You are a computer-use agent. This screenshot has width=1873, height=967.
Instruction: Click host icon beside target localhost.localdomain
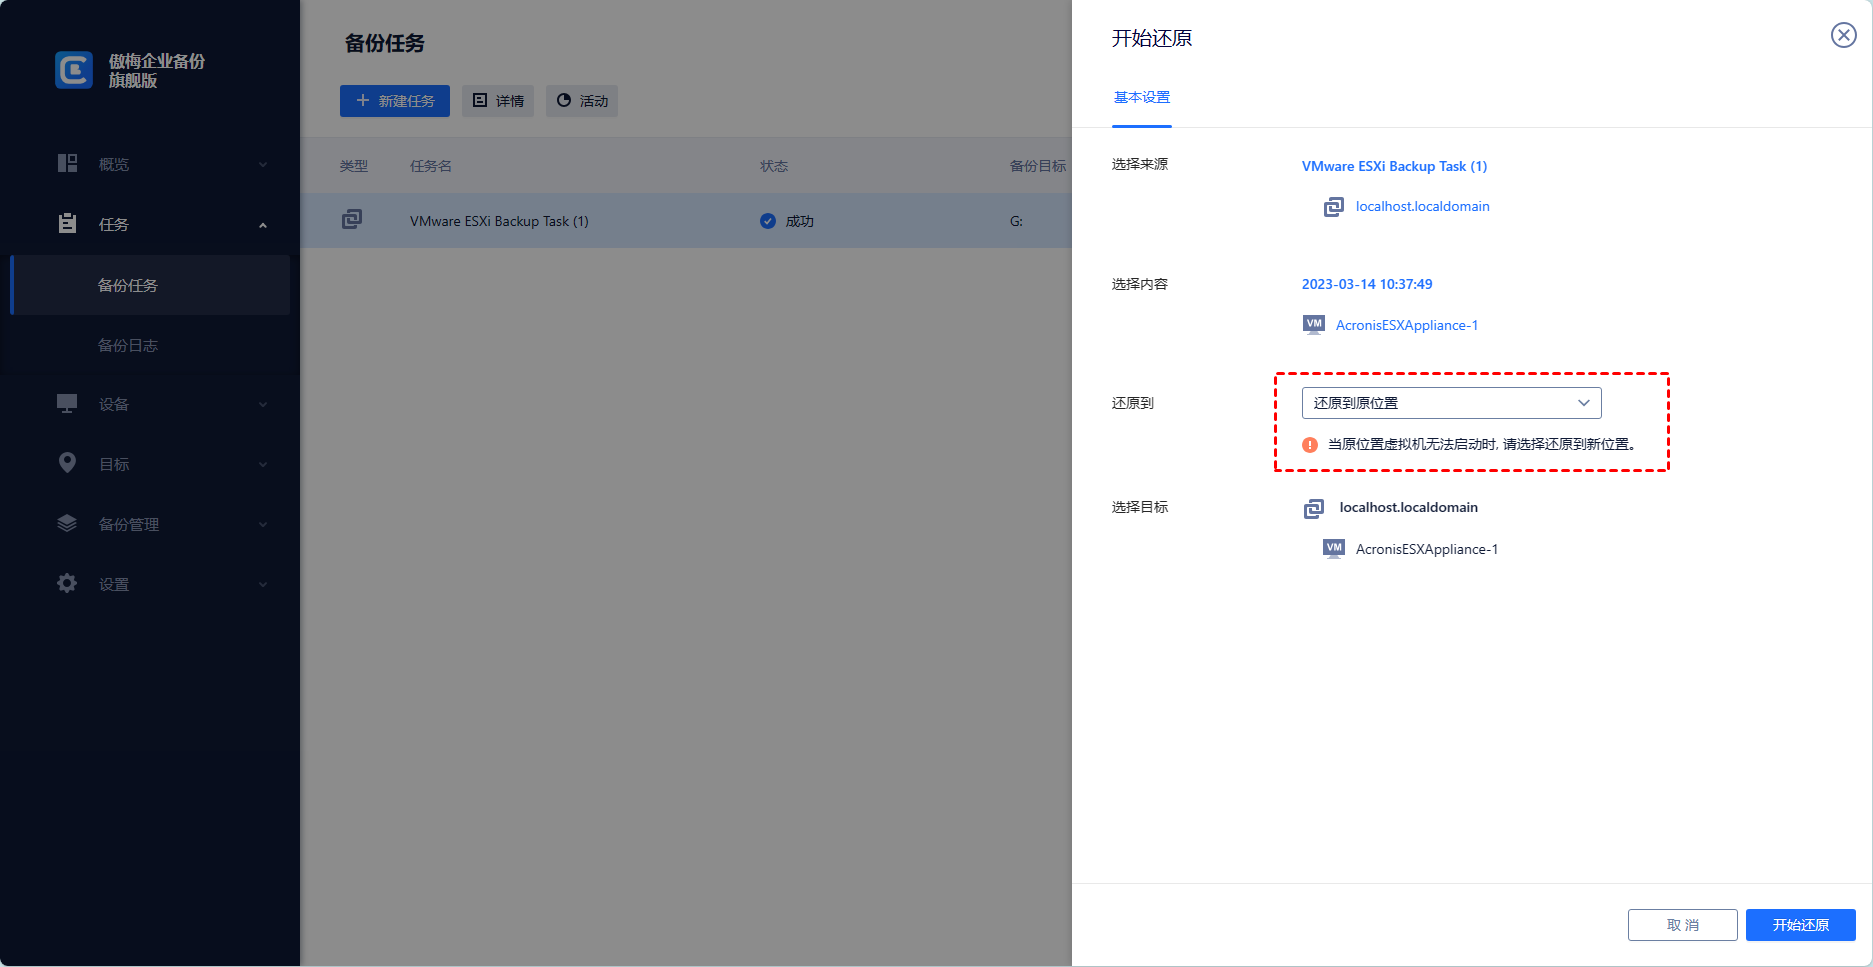point(1314,509)
